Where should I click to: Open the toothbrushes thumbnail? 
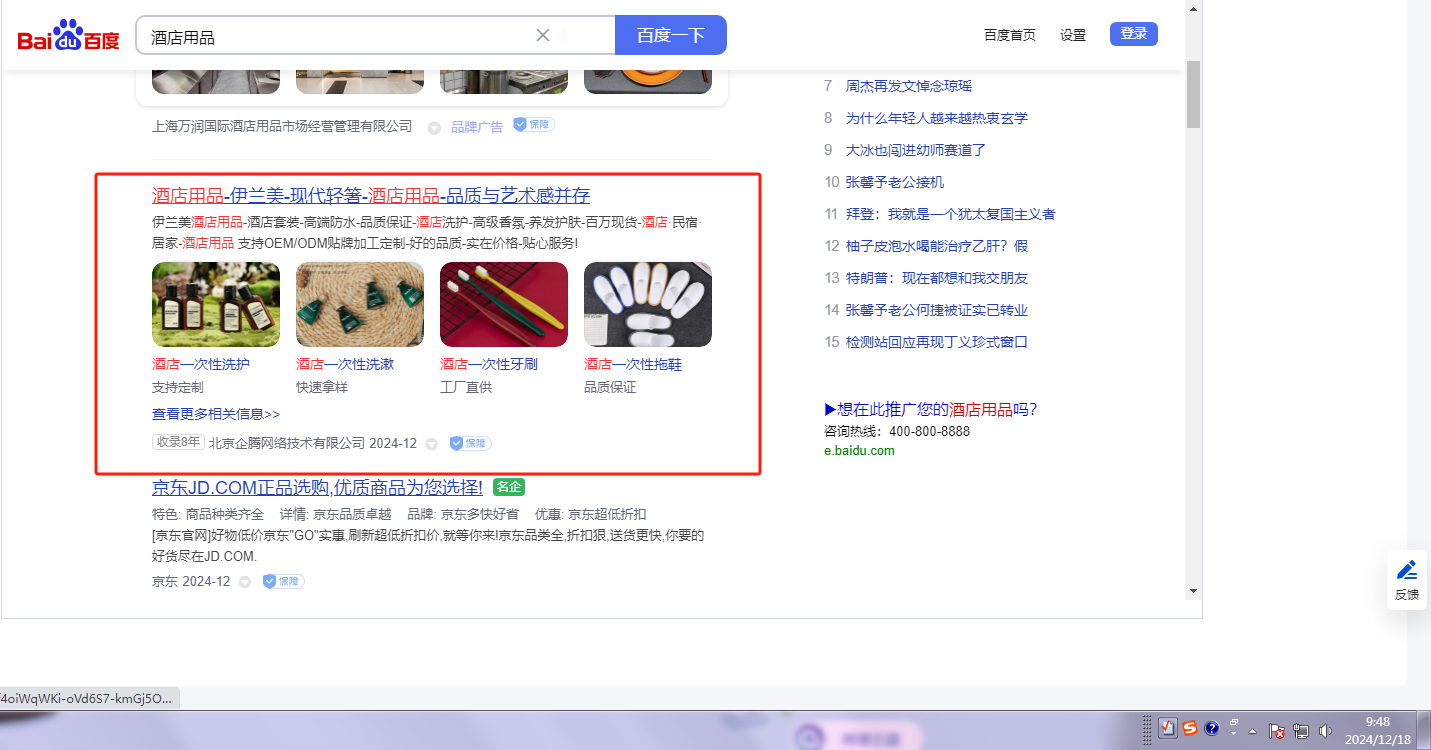(504, 304)
